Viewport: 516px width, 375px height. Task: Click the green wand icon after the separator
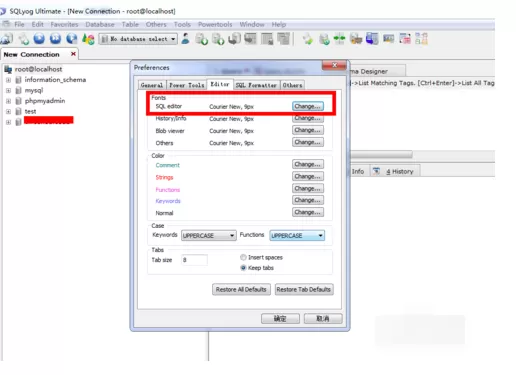pyautogui.click(x=308, y=39)
